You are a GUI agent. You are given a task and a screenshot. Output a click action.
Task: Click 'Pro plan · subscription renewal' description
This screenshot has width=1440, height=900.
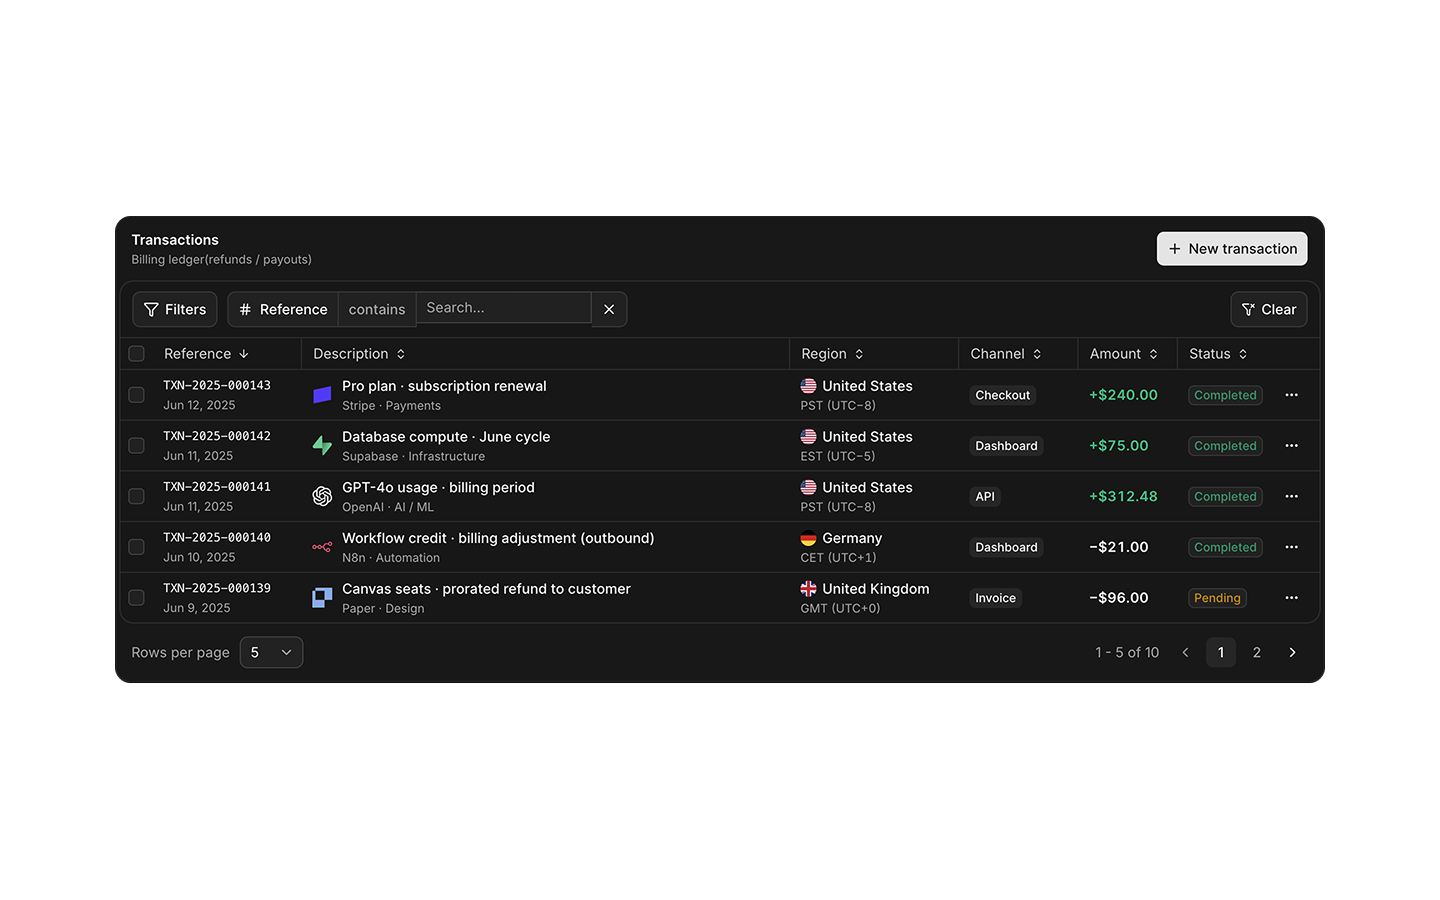(x=444, y=386)
